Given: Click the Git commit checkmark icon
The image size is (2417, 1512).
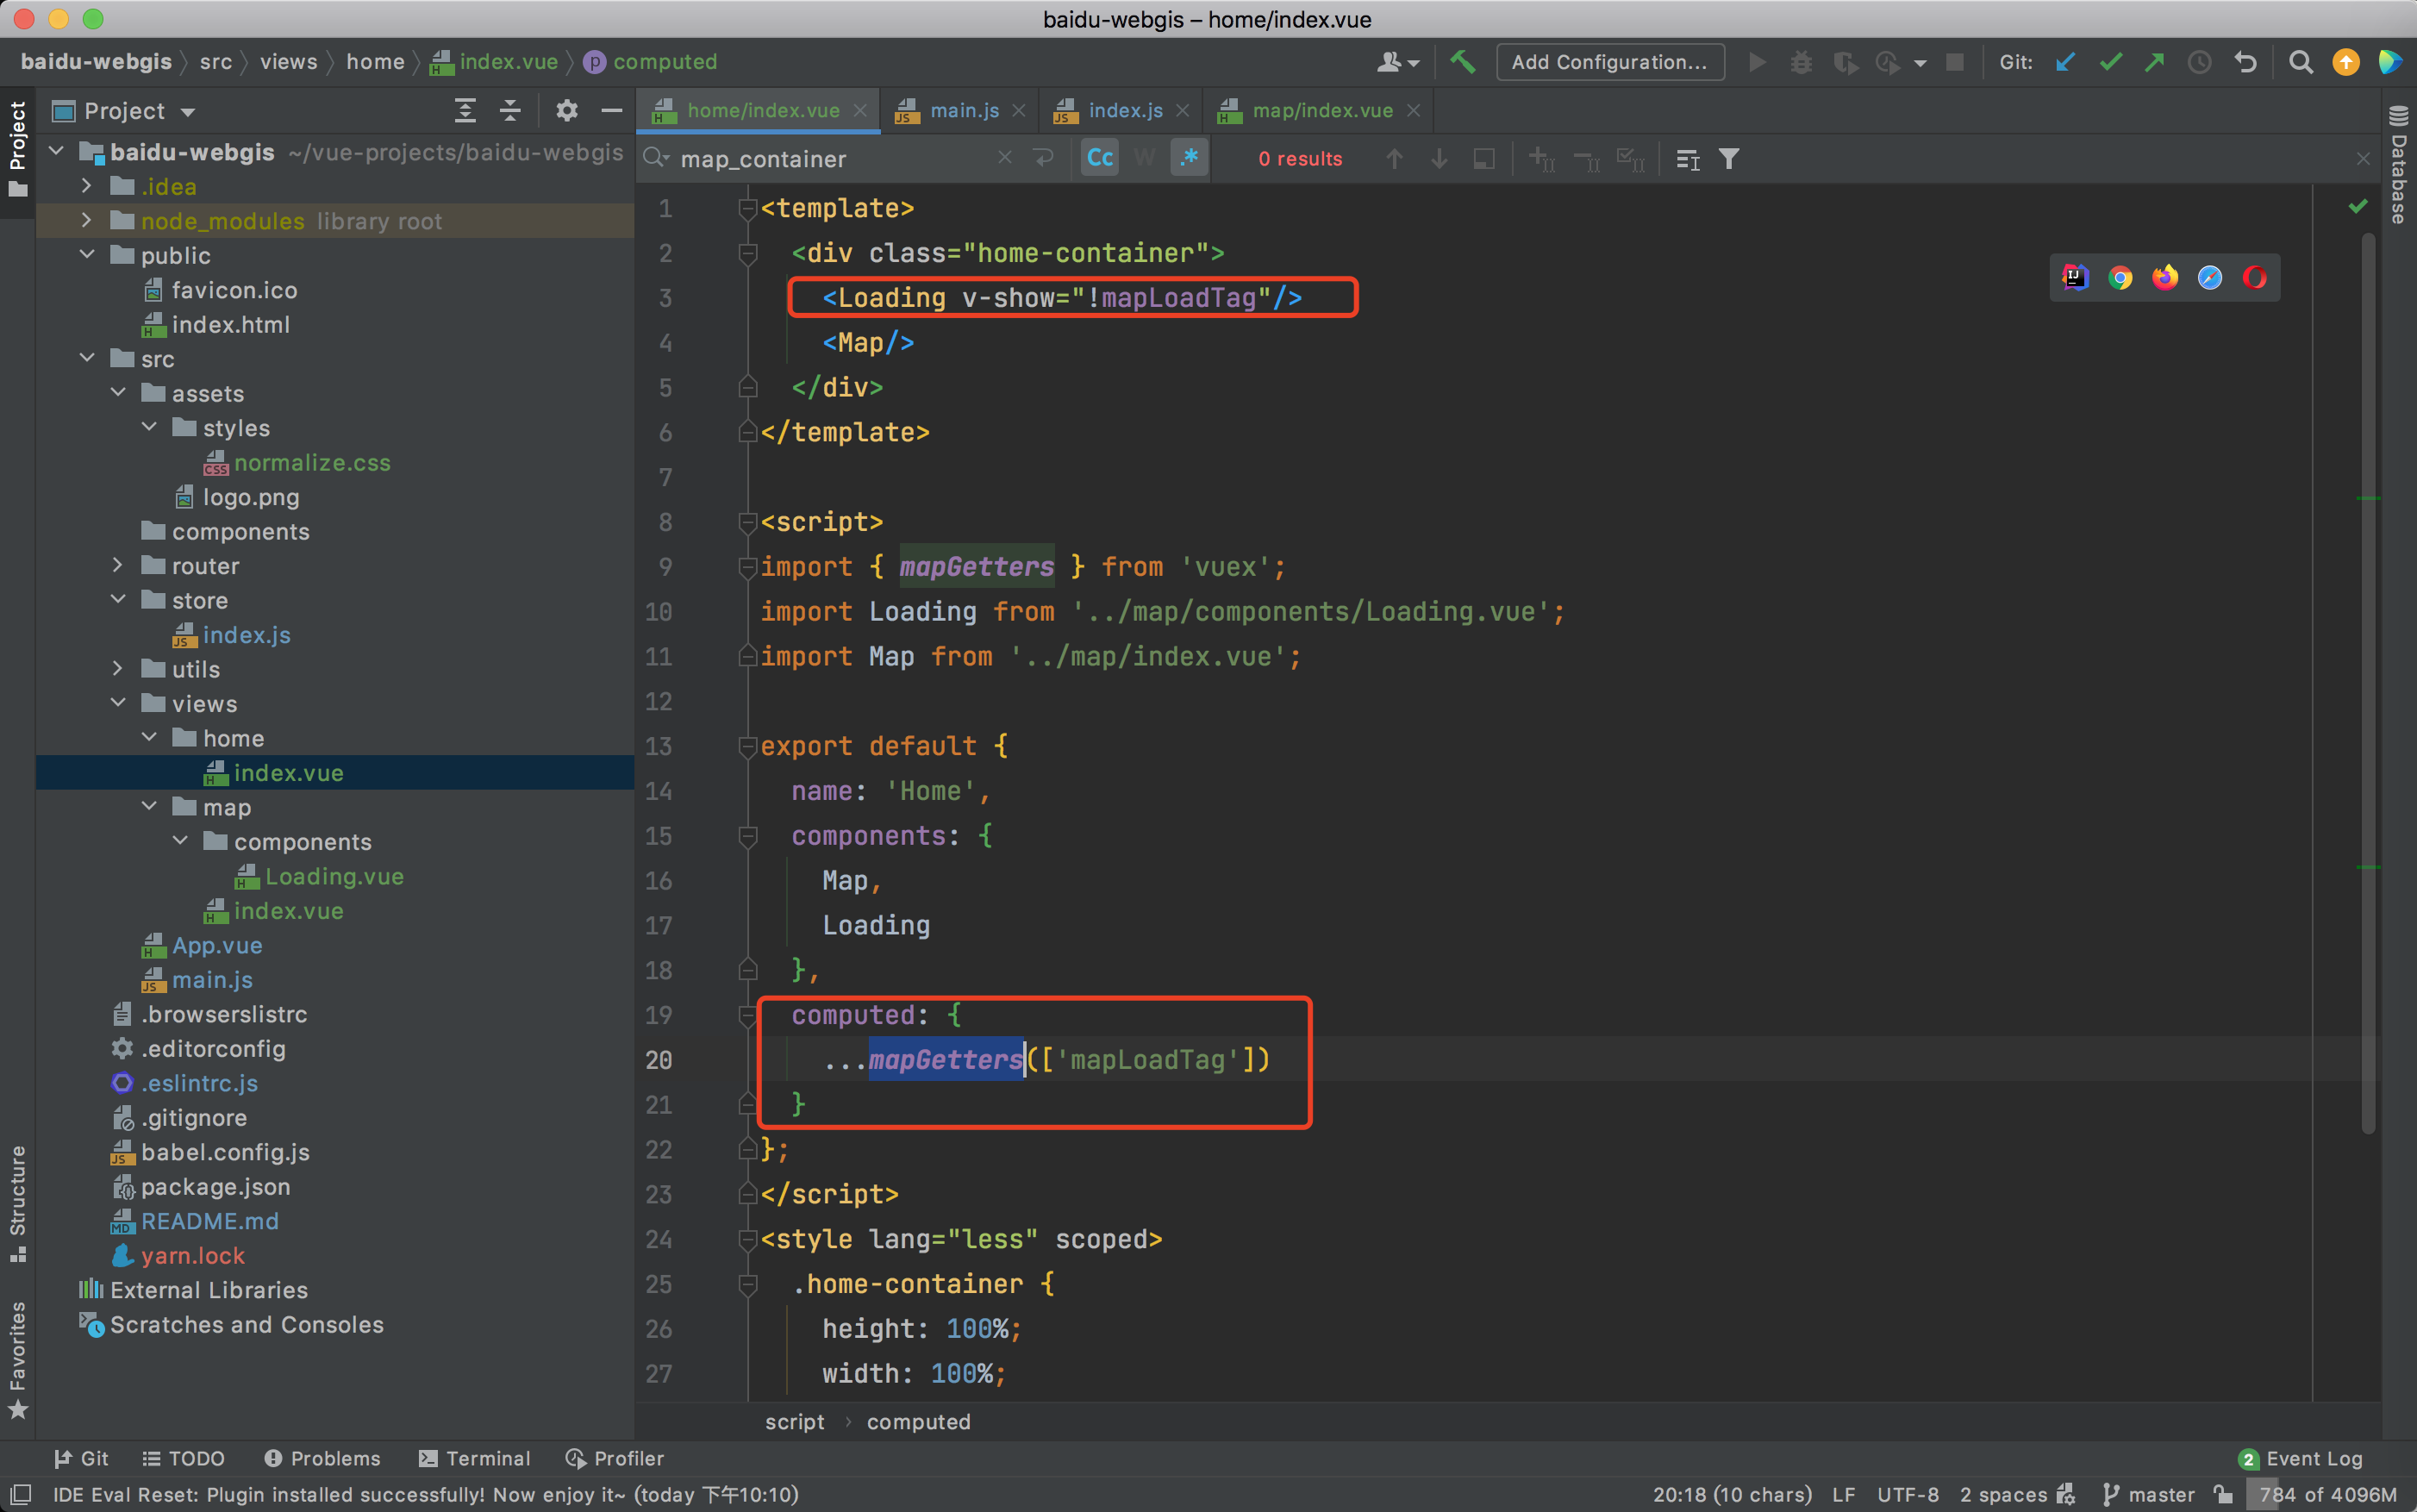Looking at the screenshot, I should 2110,62.
